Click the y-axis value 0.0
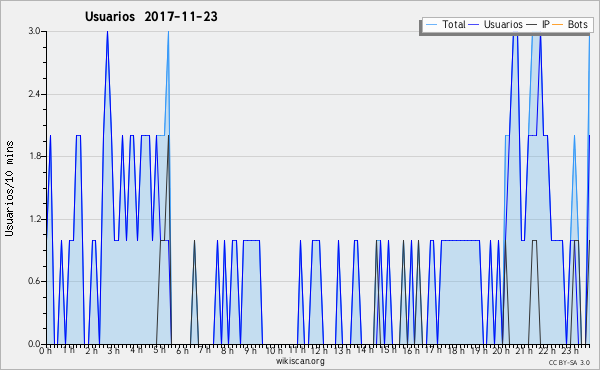Viewport: 600px width, 370px height. 34,344
